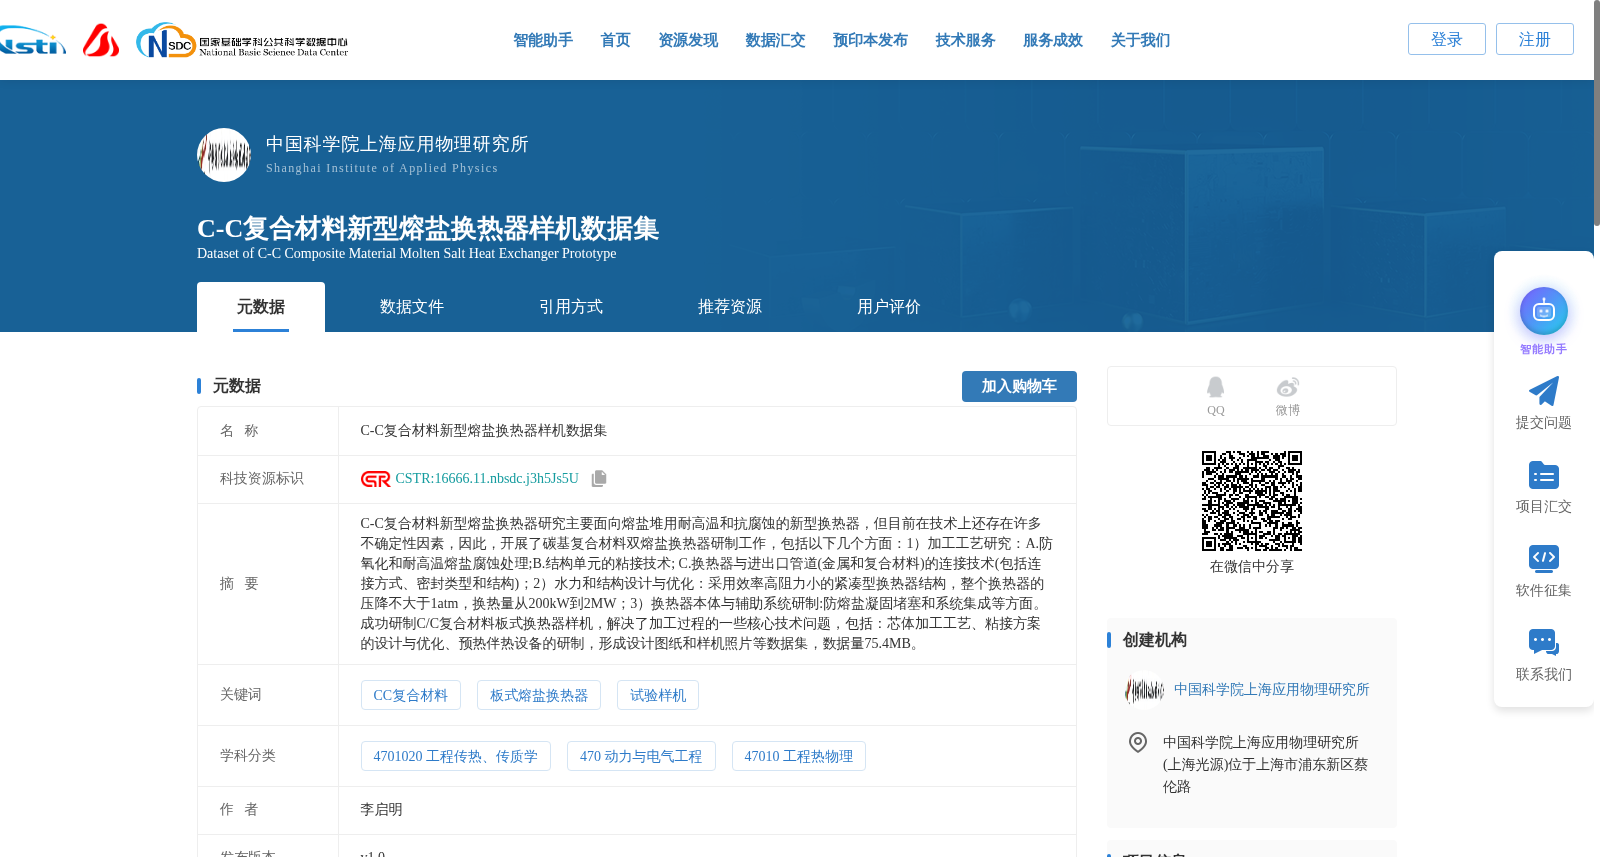The width and height of the screenshot is (1600, 857).
Task: Click the CC复合材料 keyword tag
Action: (410, 695)
